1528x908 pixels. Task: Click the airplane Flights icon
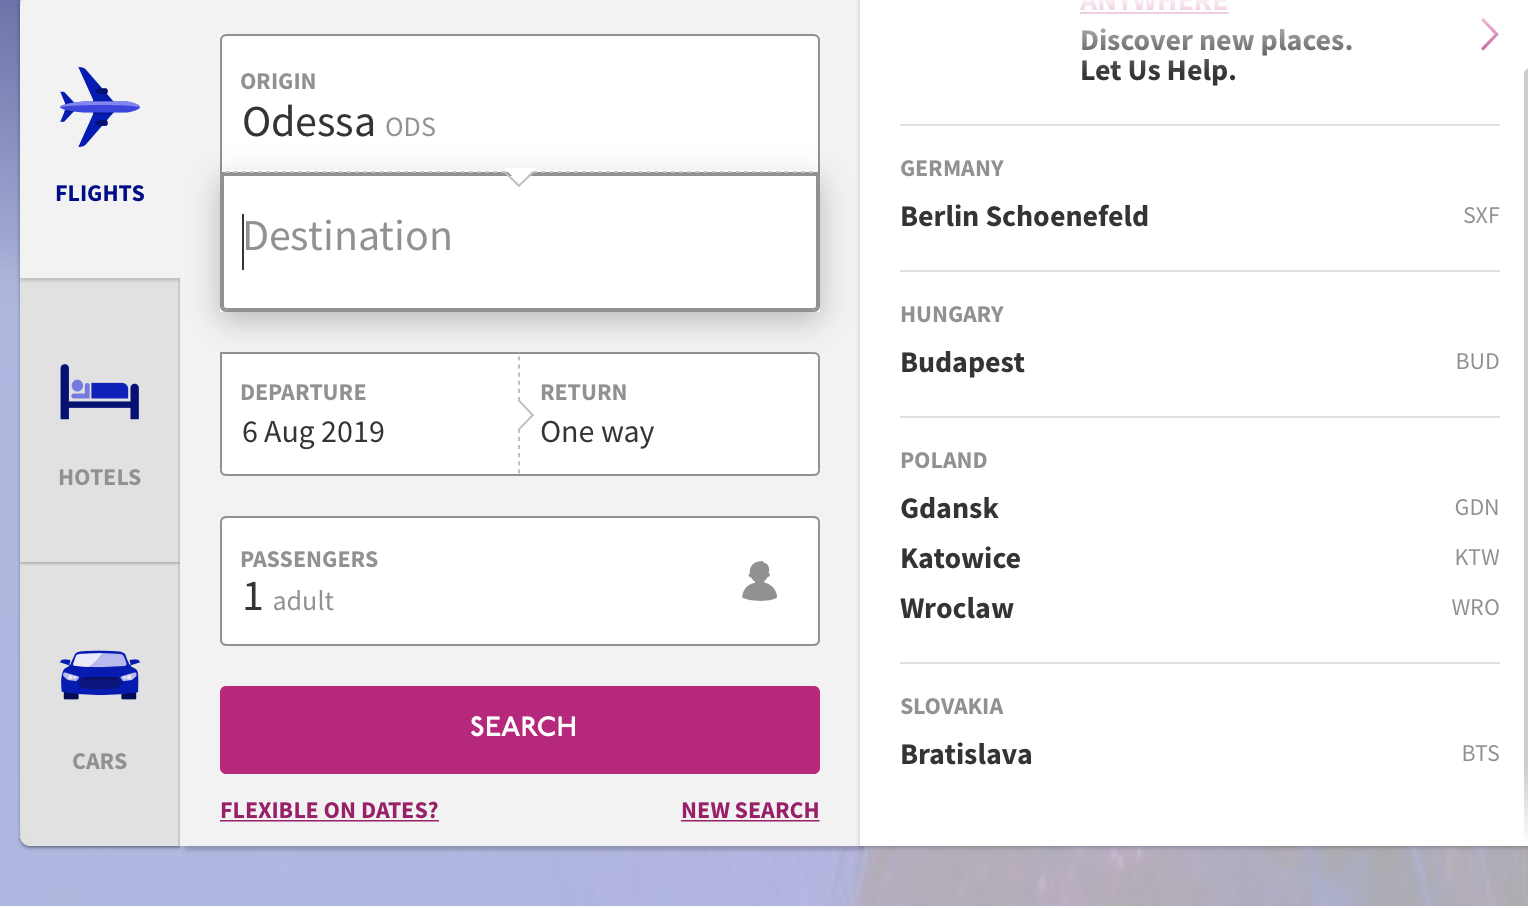tap(99, 107)
